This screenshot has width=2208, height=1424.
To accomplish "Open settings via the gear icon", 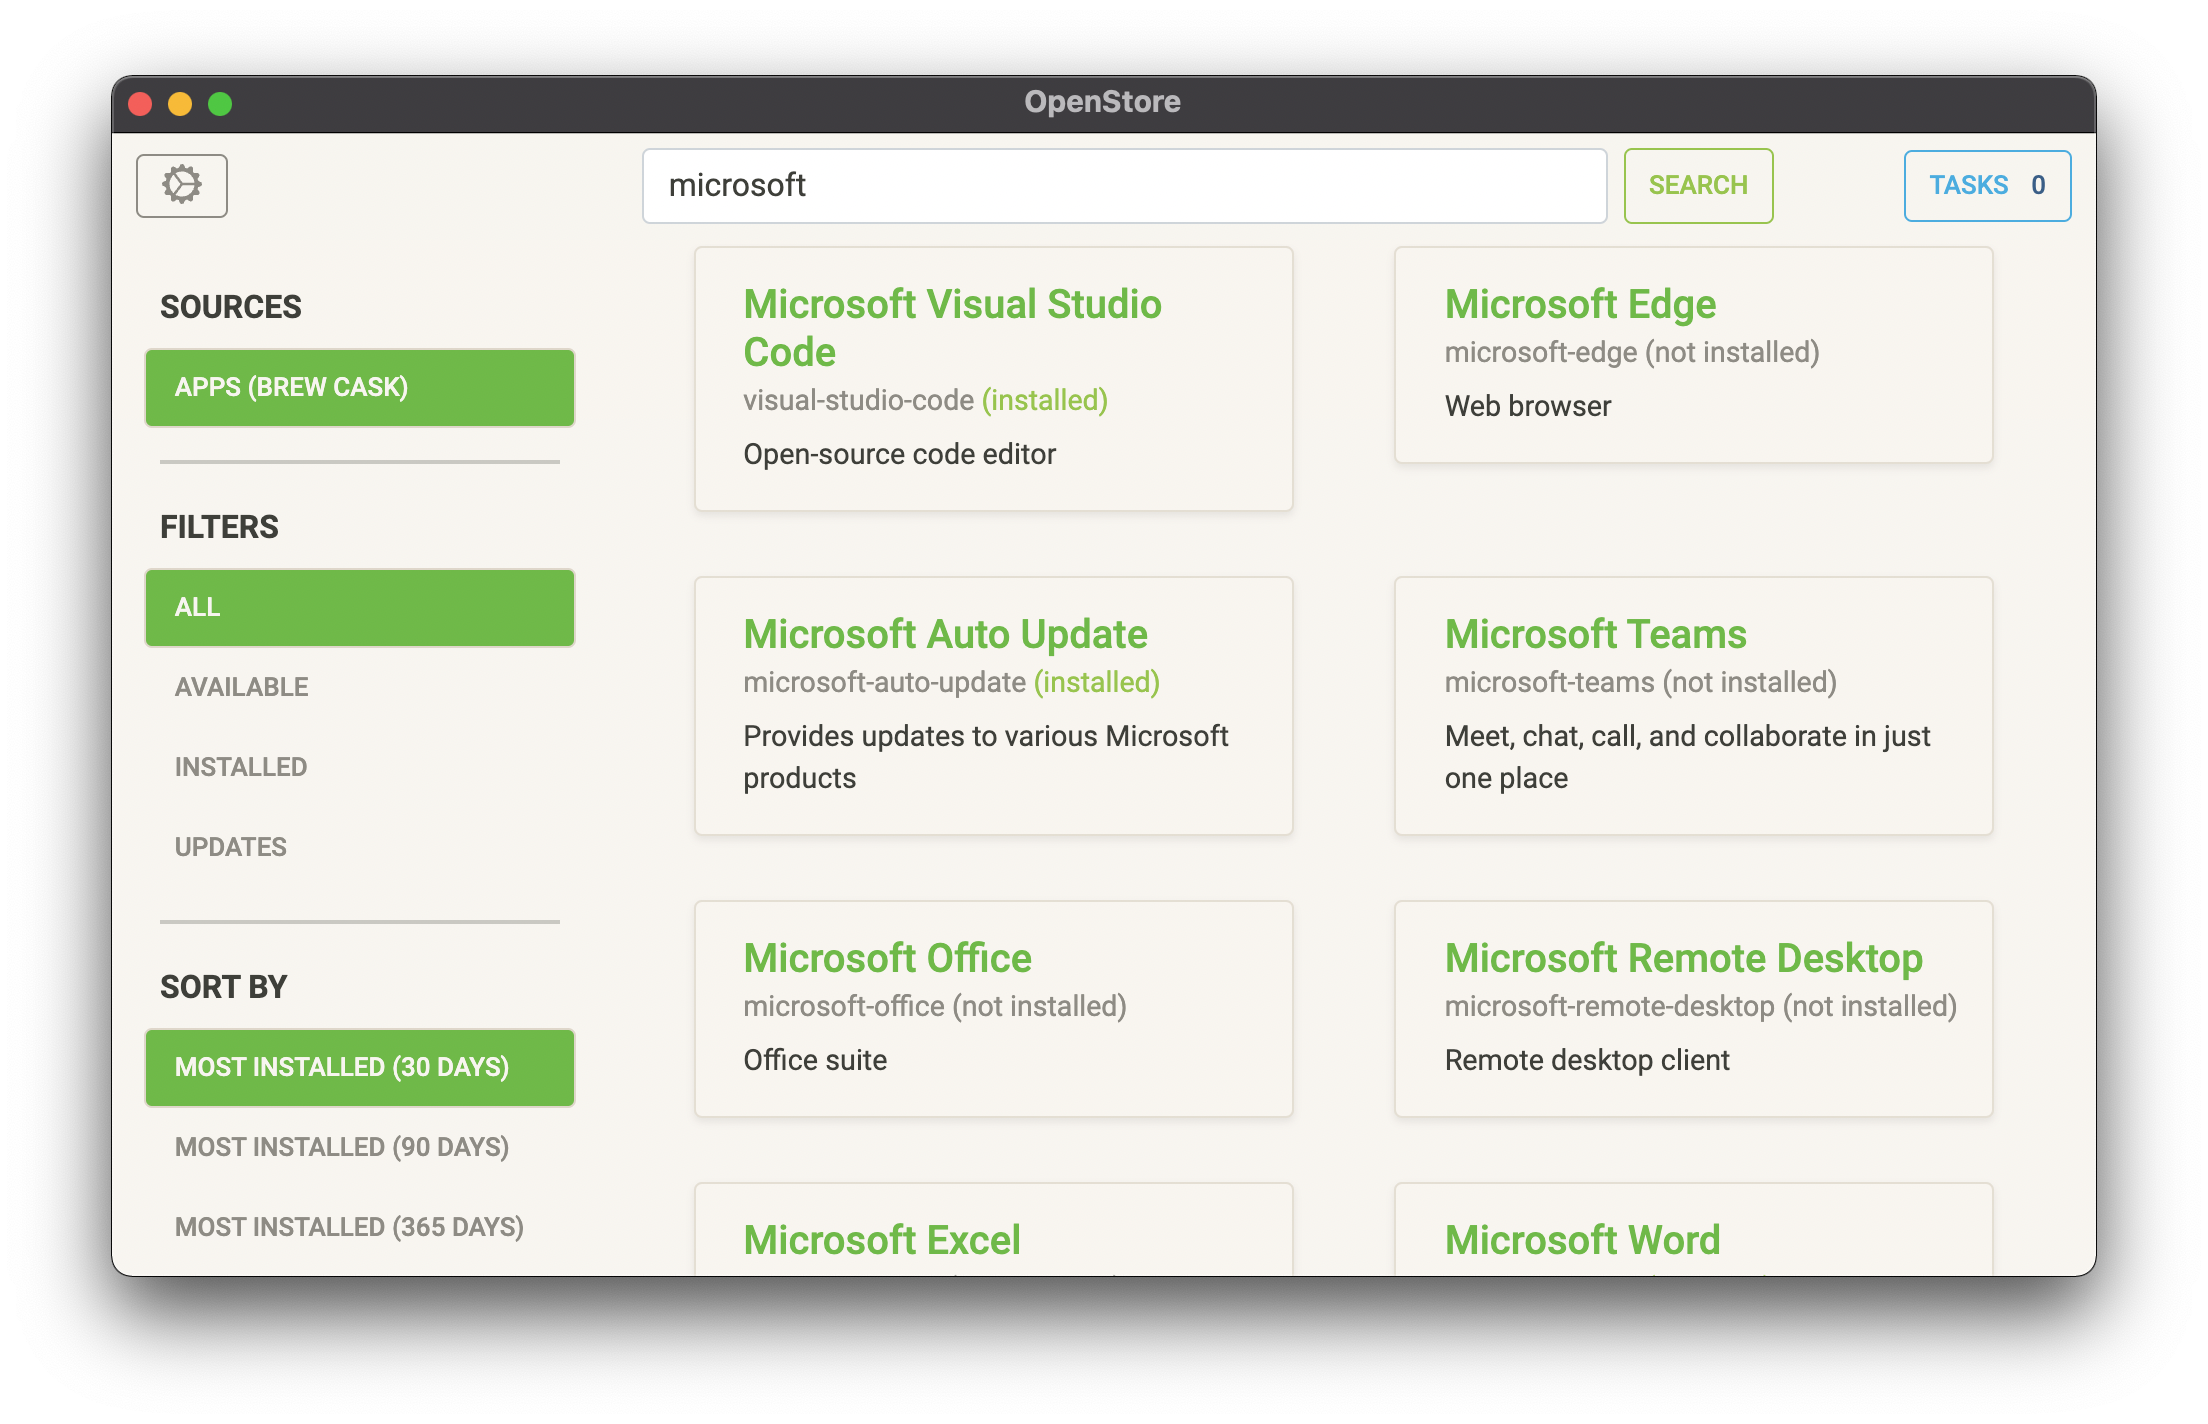I will click(182, 186).
